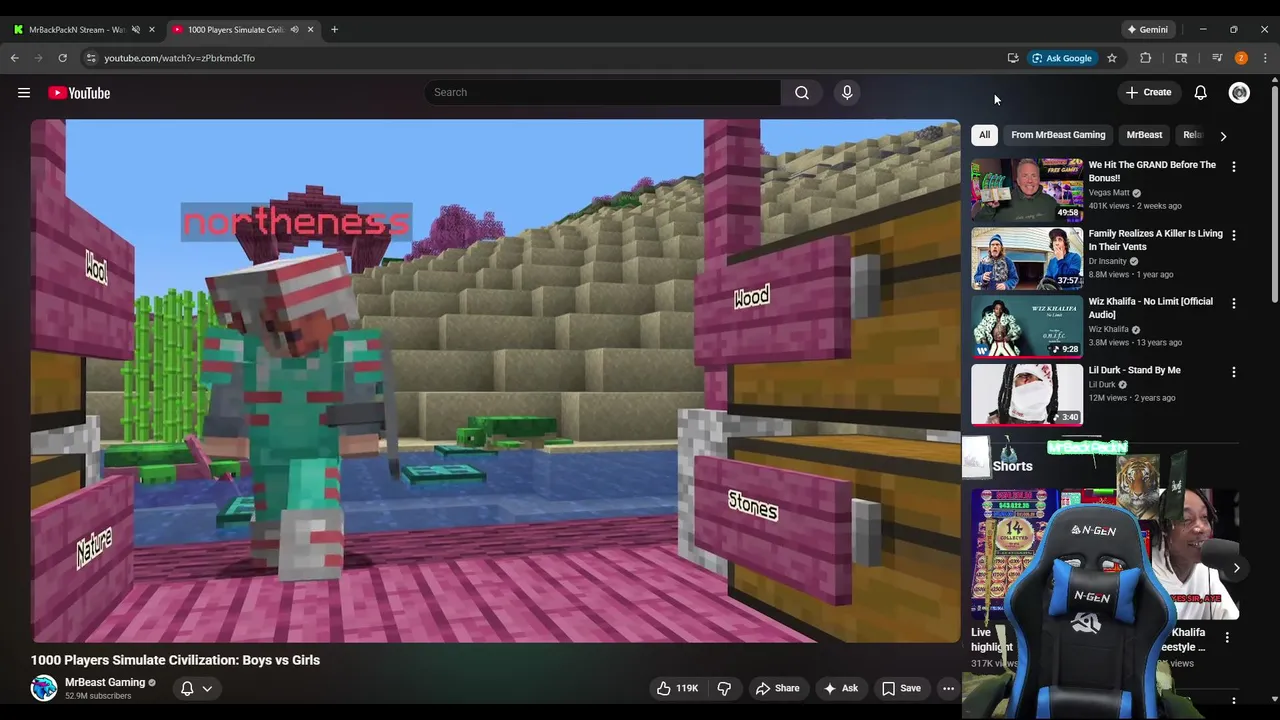Show next Shorts with right arrow
Viewport: 1280px width, 720px height.
pyautogui.click(x=1236, y=568)
